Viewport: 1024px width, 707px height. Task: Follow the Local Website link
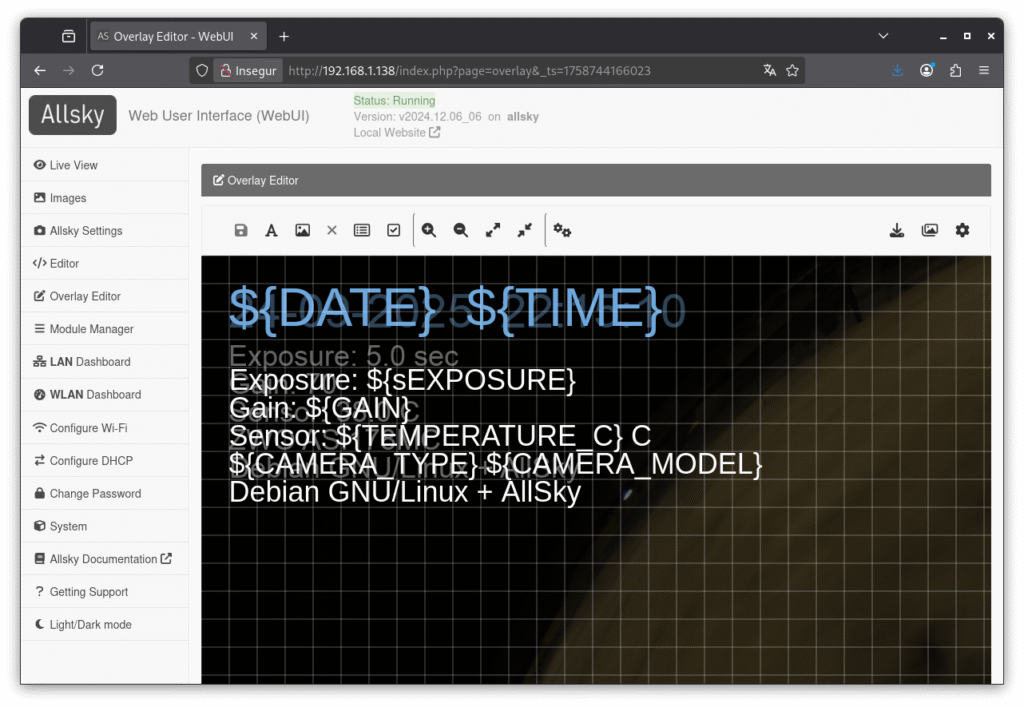point(396,132)
